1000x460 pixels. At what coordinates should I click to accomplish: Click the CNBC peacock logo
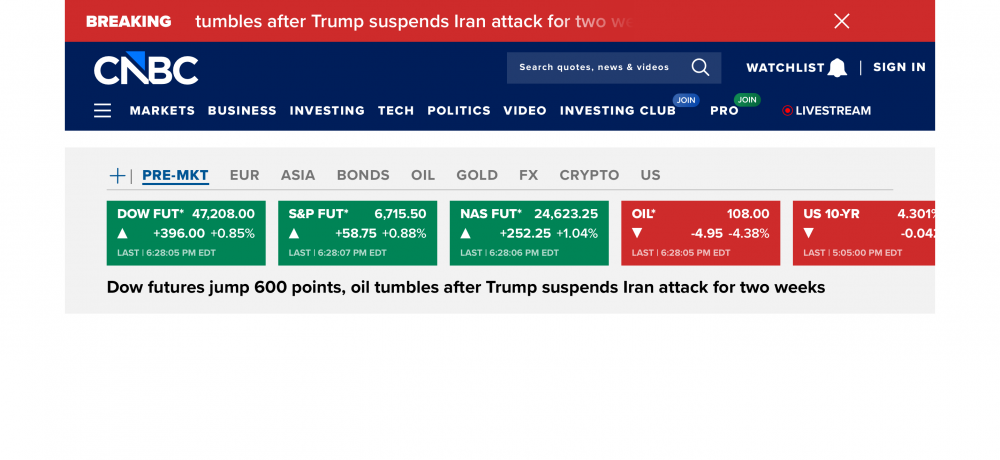146,68
